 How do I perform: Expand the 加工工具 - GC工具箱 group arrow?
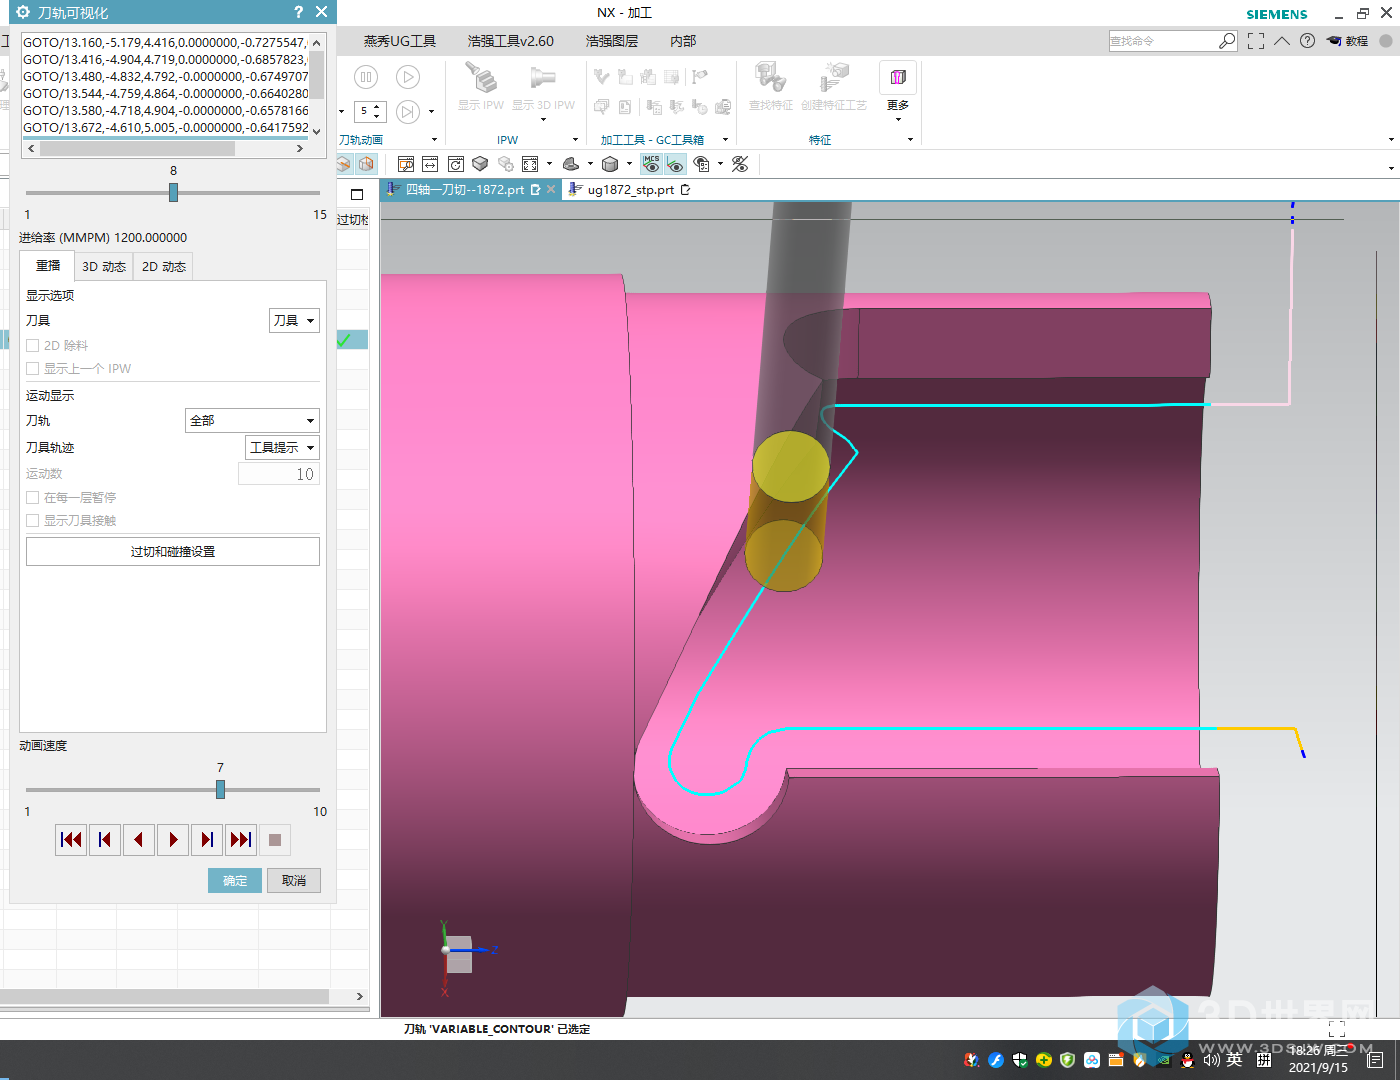[x=725, y=140]
